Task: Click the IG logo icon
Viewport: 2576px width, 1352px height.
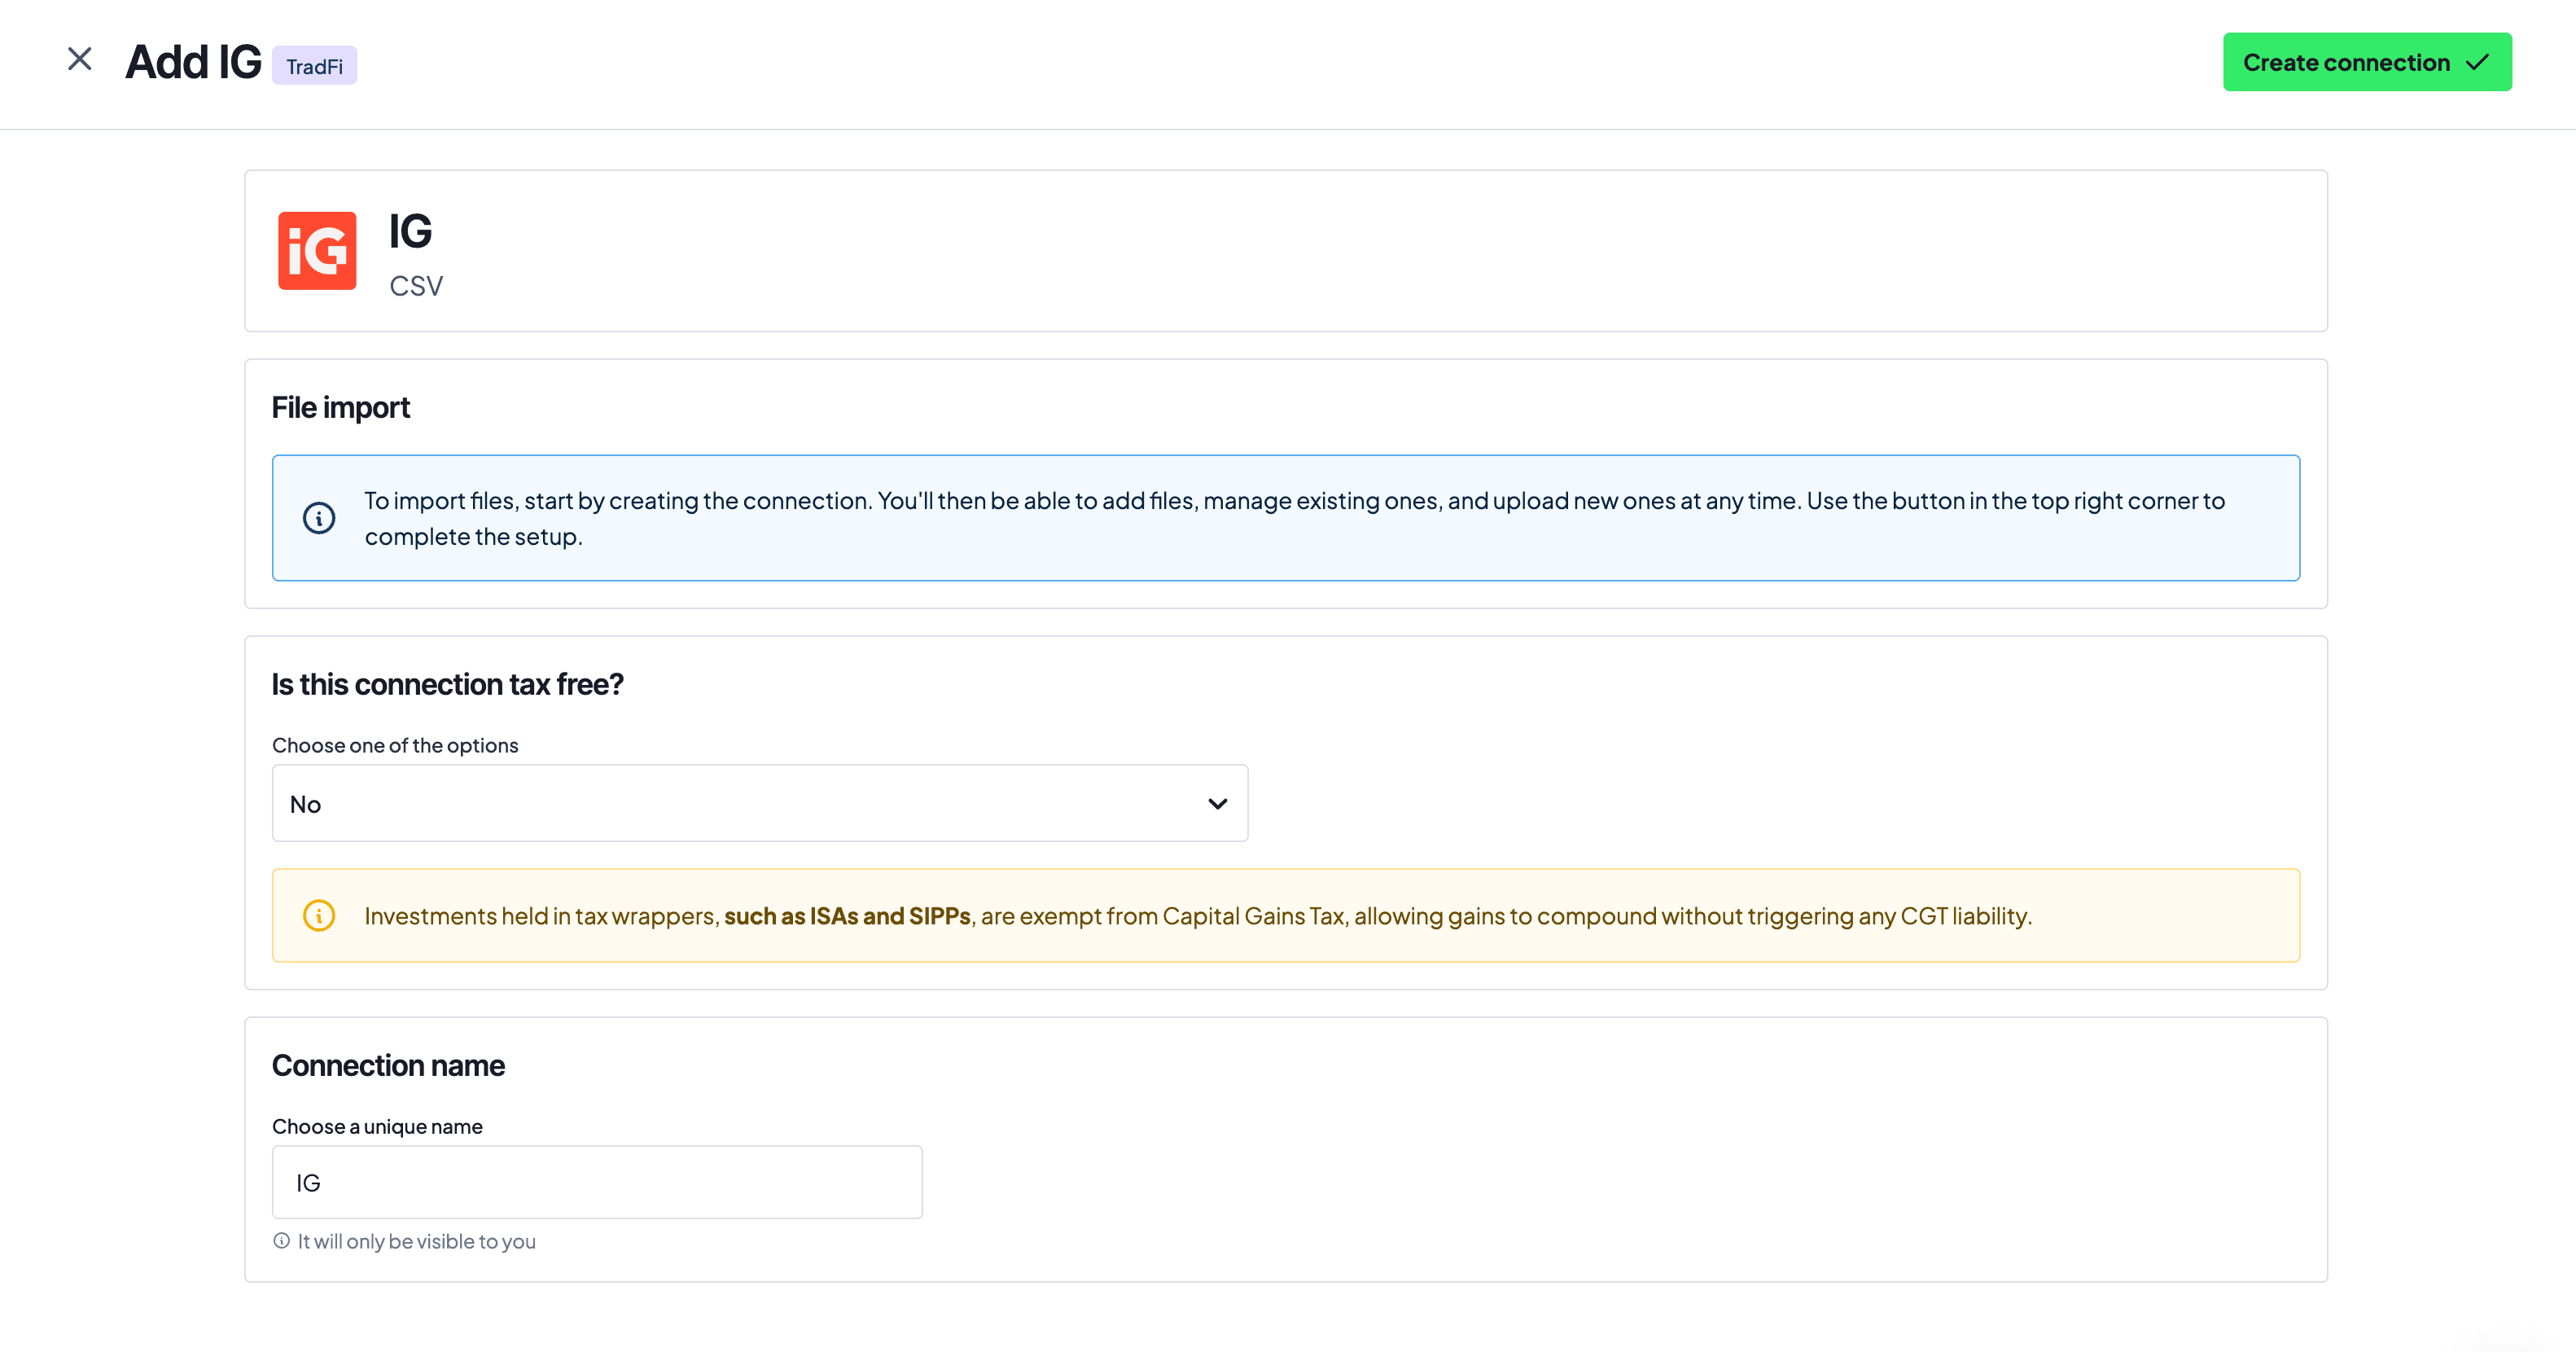Action: coord(317,250)
